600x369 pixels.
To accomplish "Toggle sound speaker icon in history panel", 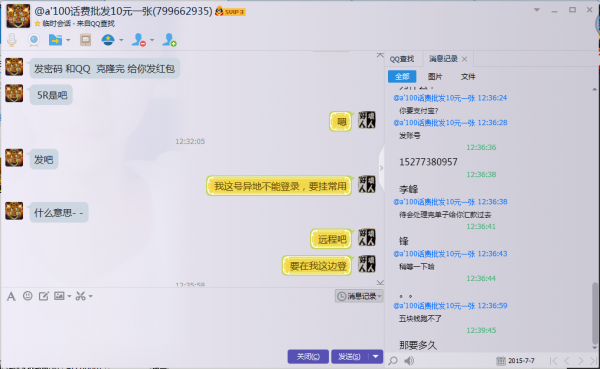I will [x=409, y=361].
